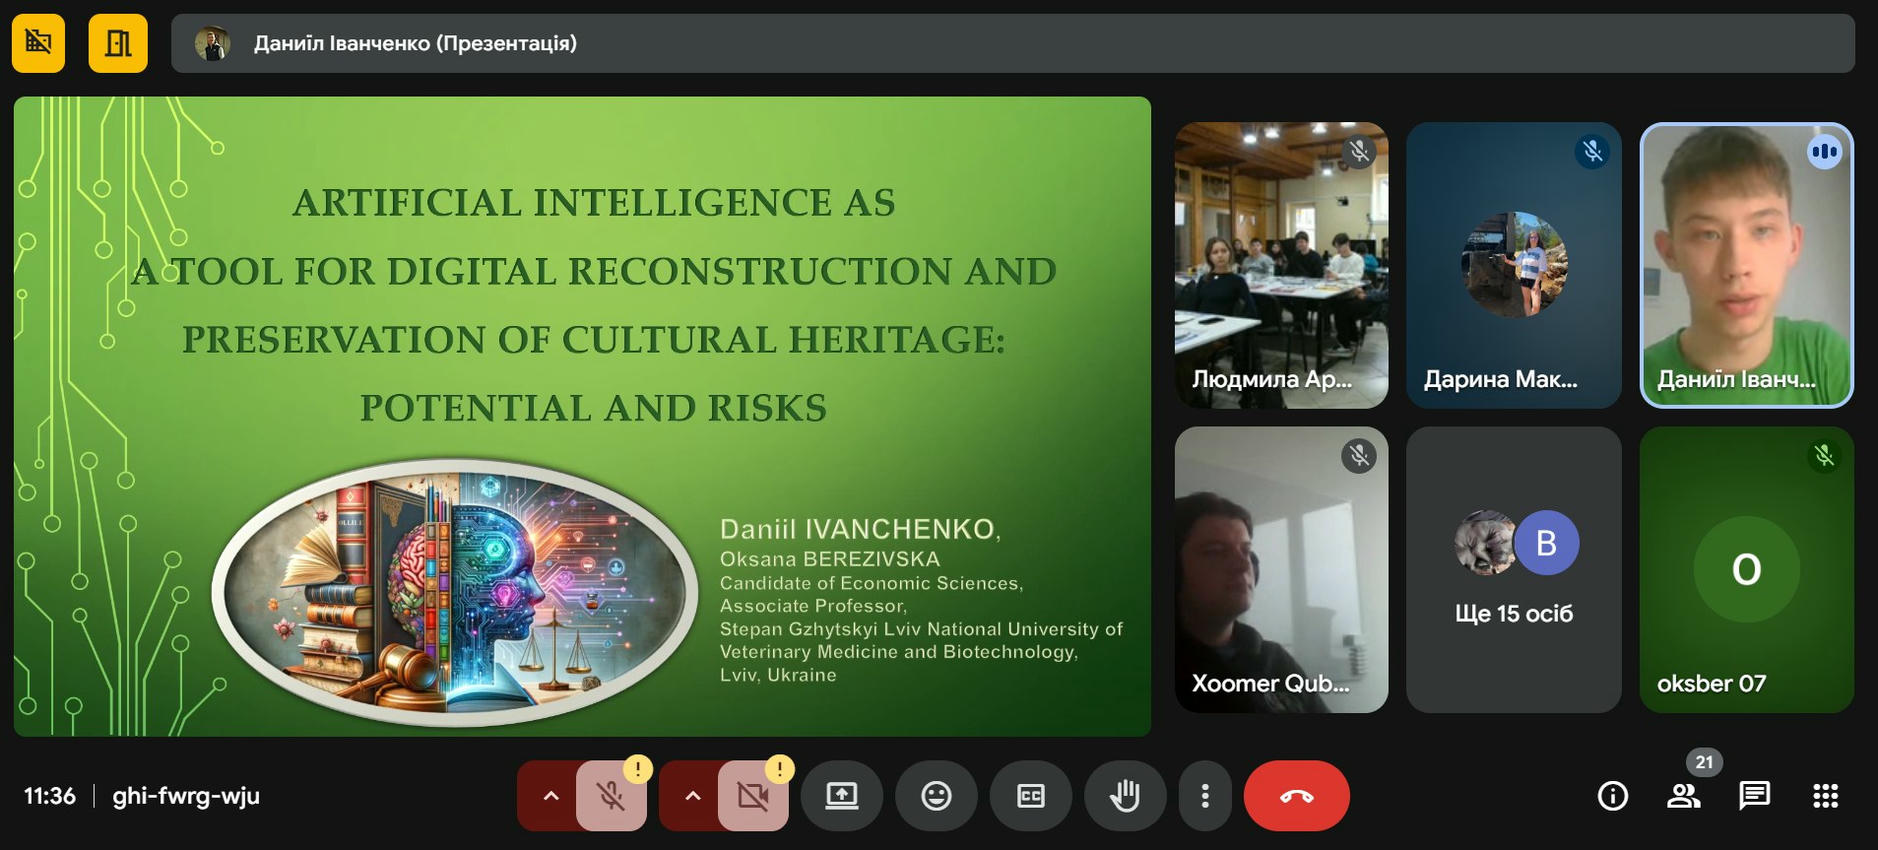Open the meeting details info icon

[1612, 796]
